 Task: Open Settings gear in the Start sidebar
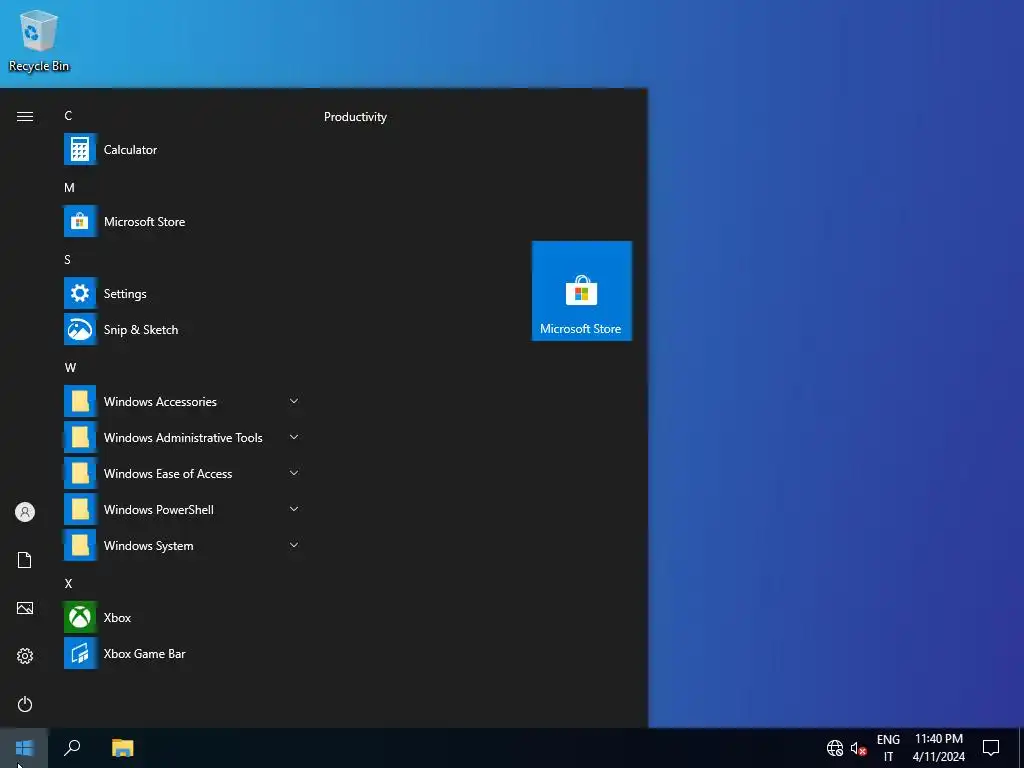pos(25,656)
